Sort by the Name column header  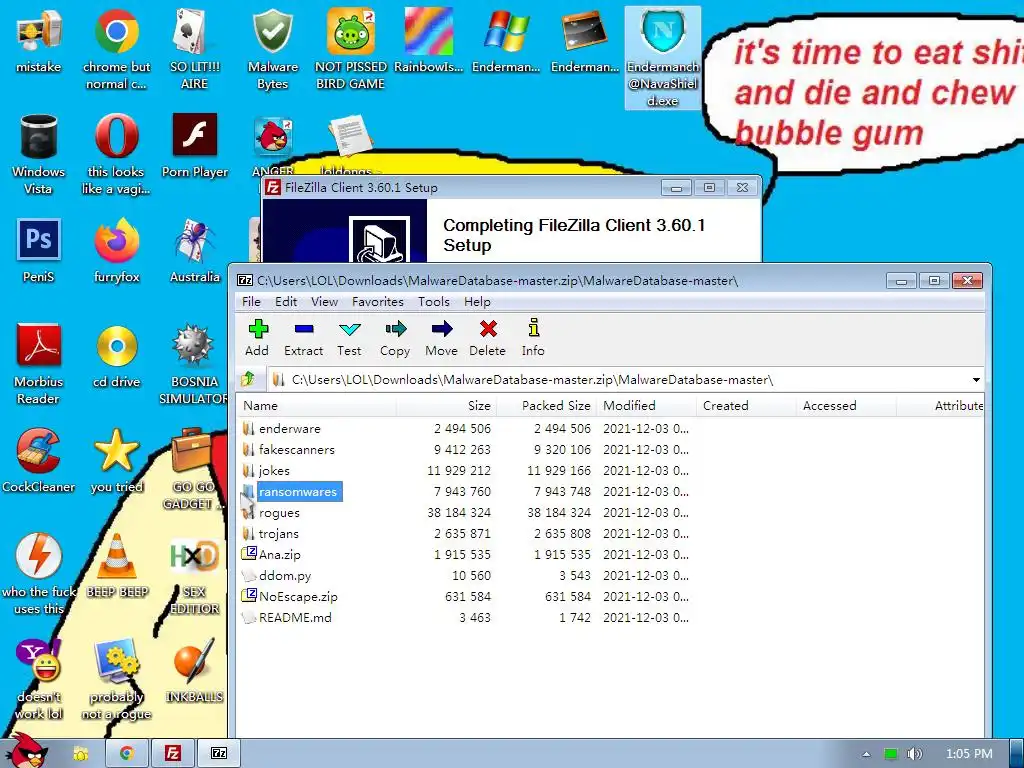316,406
